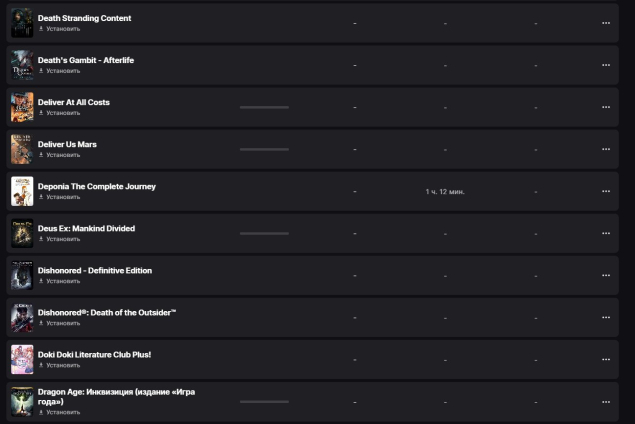
Task: Open Deus Ex: Mankind Divided title
Action: point(86,228)
